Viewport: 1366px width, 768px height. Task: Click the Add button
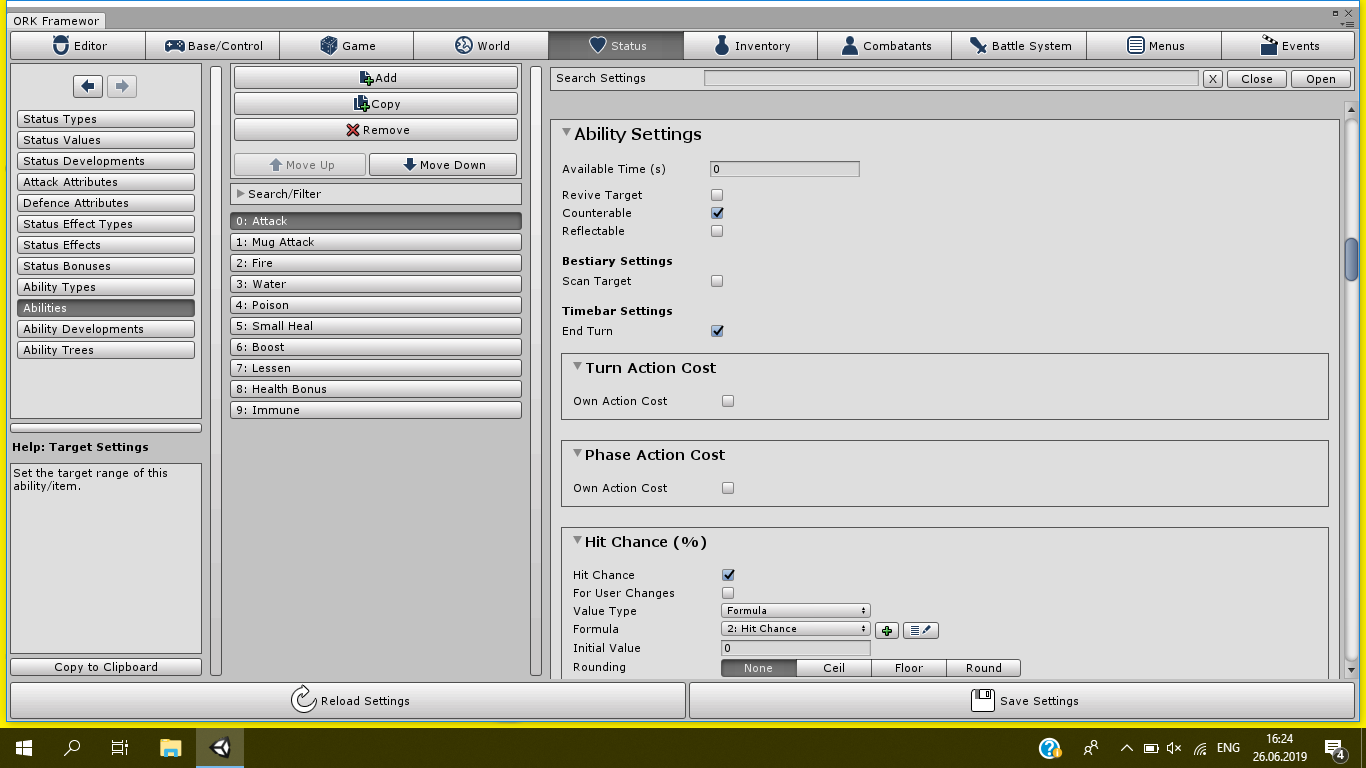pos(376,78)
